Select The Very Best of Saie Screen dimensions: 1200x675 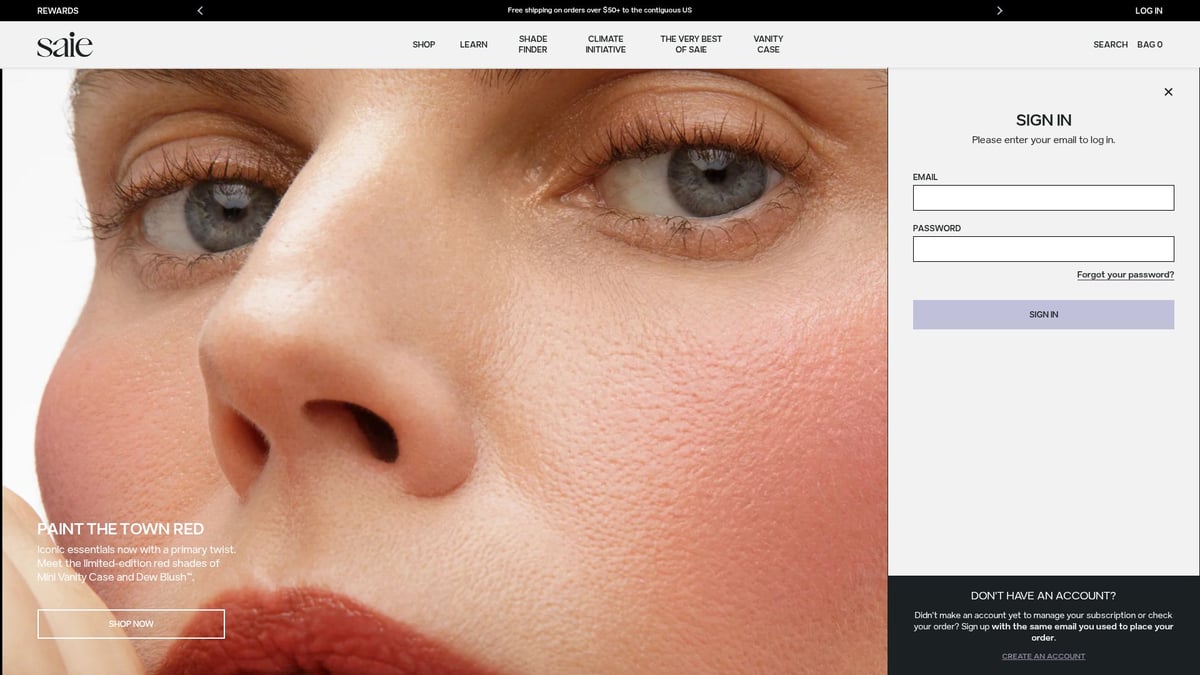click(691, 45)
